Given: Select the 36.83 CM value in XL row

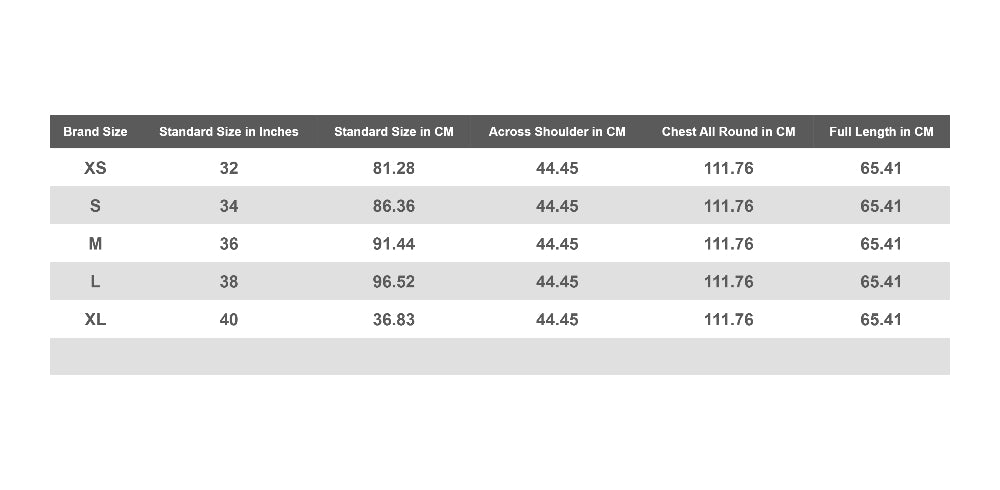Looking at the screenshot, I should 393,319.
